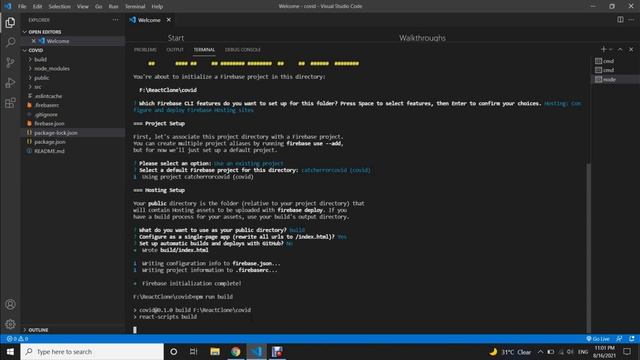Open notifications bell in status bar
Image resolution: width=640 pixels, height=360 pixels.
pyautogui.click(x=632, y=339)
